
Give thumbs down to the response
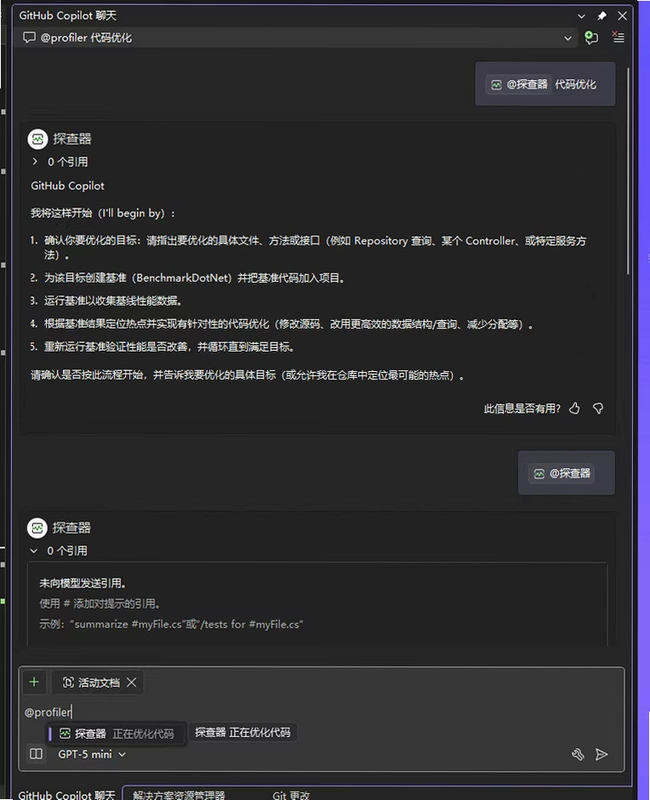(x=598, y=408)
